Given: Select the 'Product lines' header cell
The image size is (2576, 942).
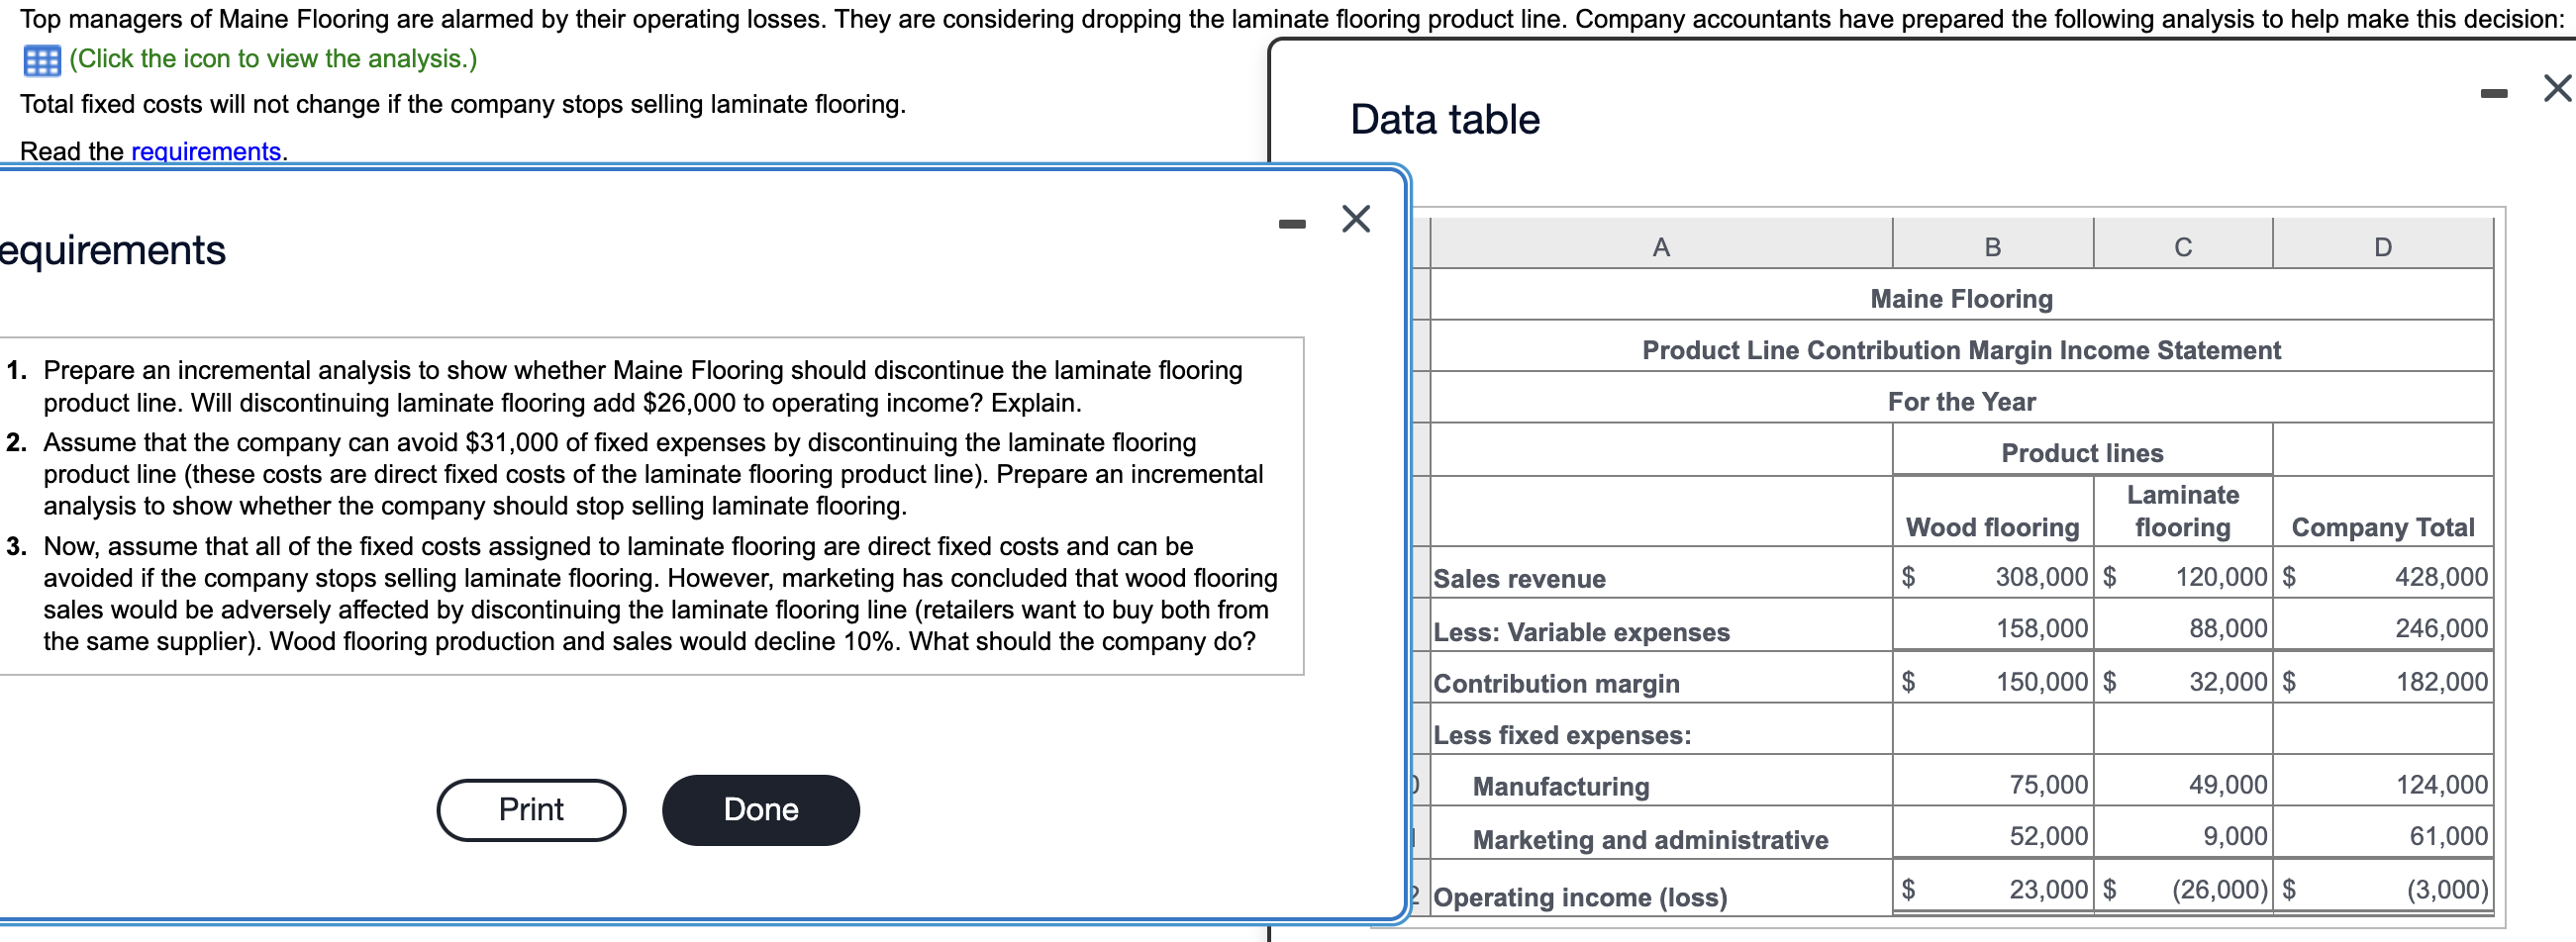Looking at the screenshot, I should (x=2082, y=451).
